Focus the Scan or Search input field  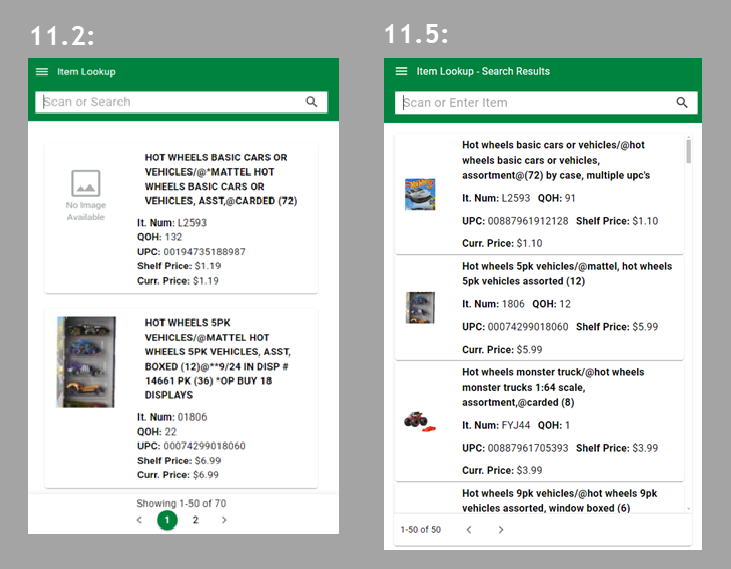click(181, 102)
